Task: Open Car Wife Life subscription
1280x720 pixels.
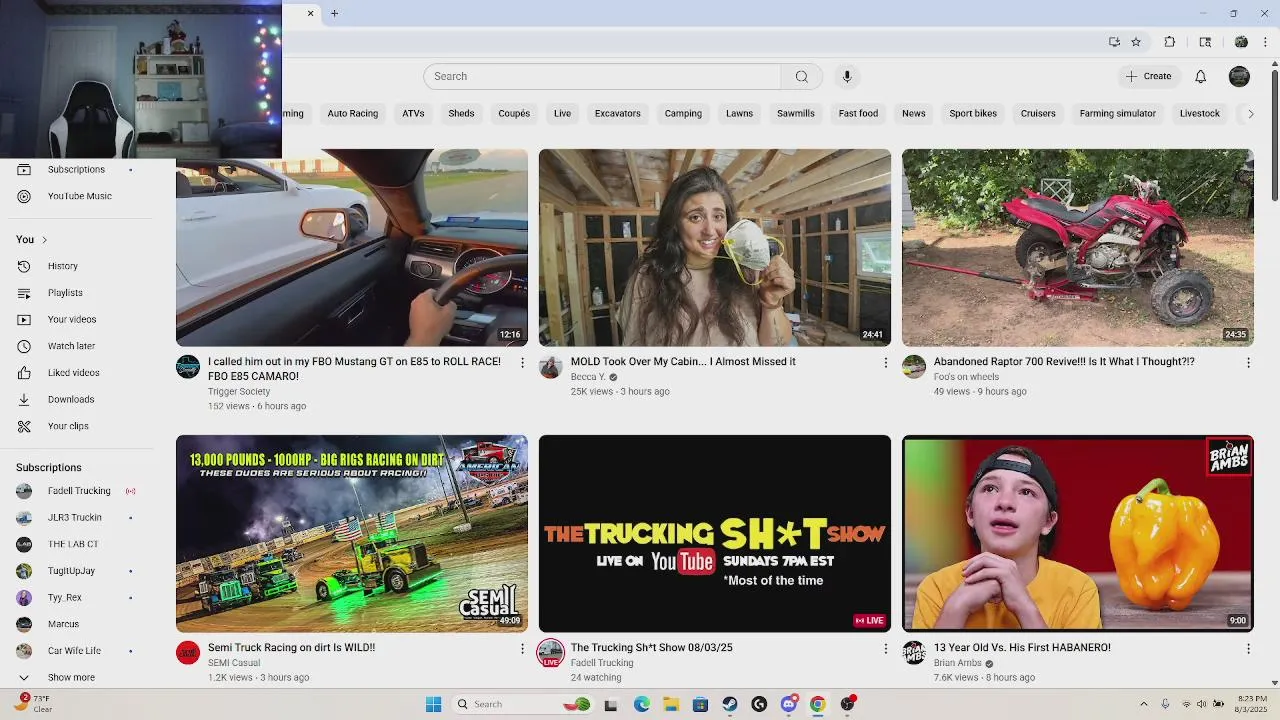Action: 74,651
